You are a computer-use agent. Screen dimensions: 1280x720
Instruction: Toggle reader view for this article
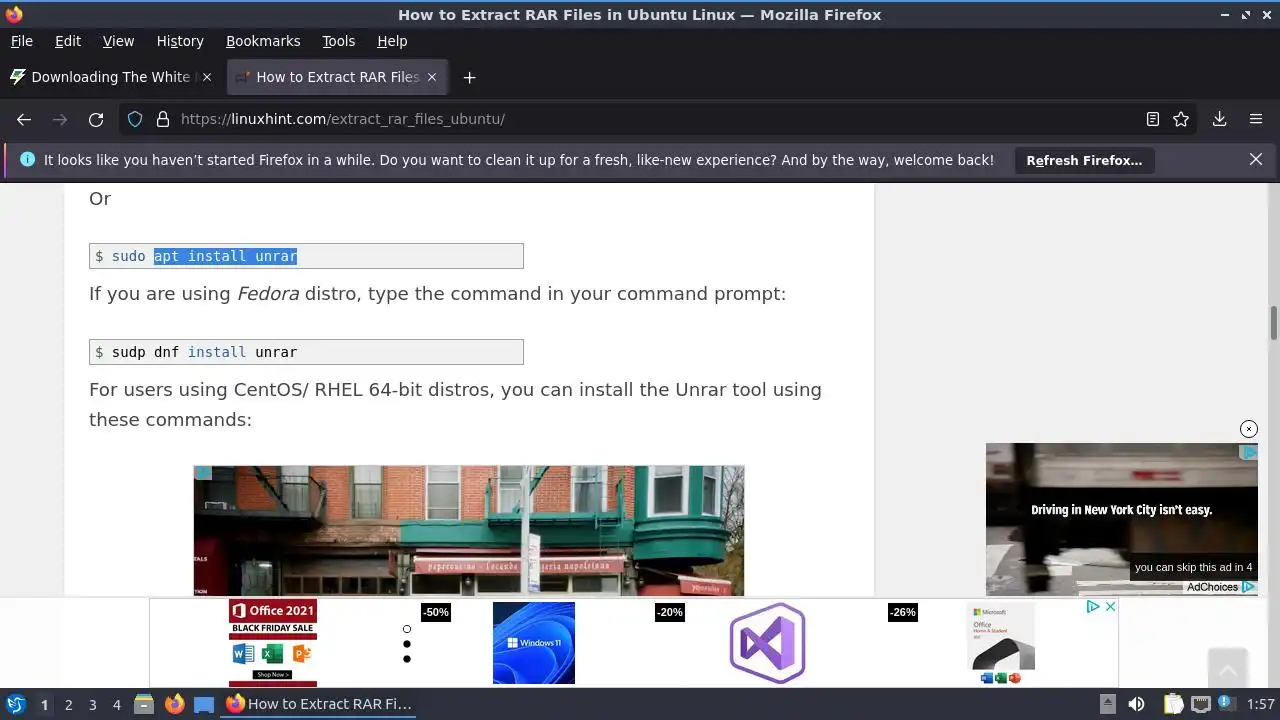pyautogui.click(x=1153, y=119)
